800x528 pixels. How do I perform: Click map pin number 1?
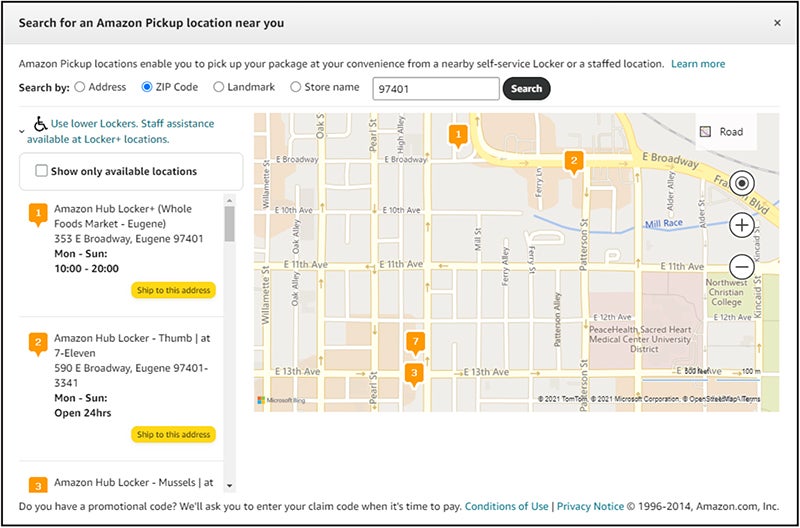click(458, 135)
